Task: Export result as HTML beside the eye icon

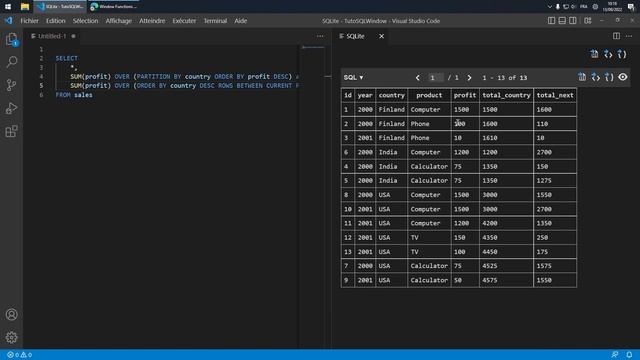Action: click(596, 77)
